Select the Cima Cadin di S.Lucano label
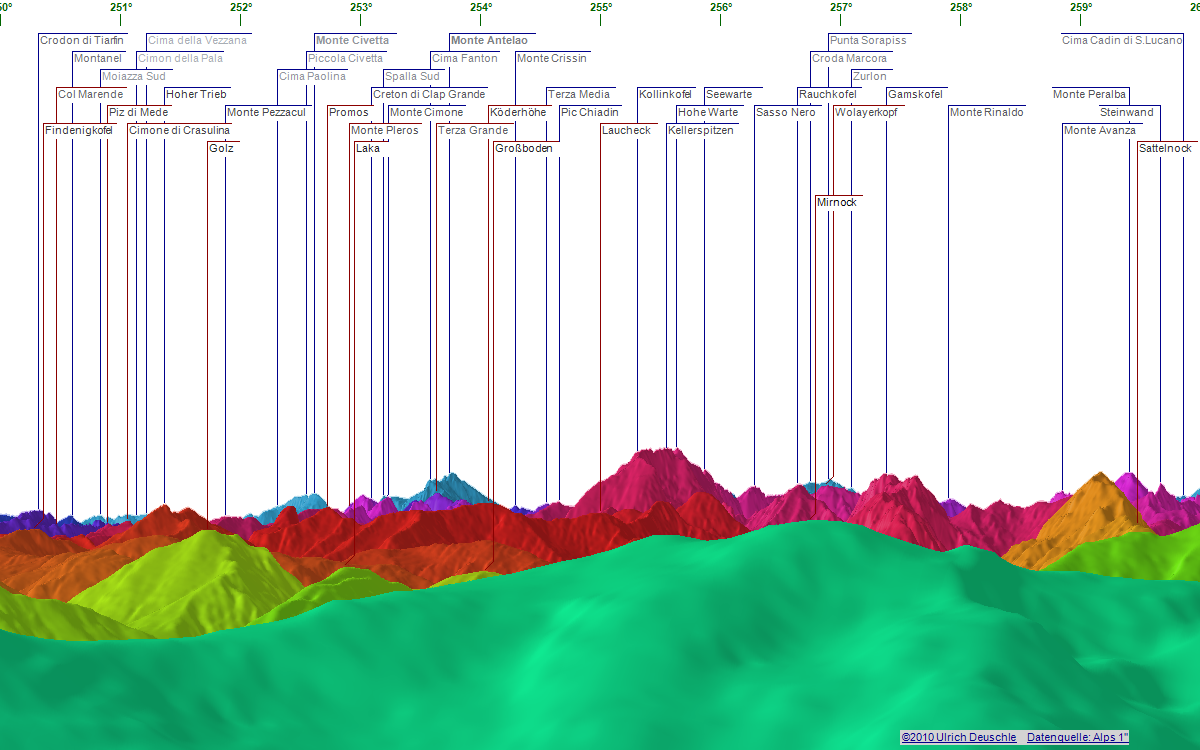Screen dimensions: 1200x750 click(x=1122, y=41)
